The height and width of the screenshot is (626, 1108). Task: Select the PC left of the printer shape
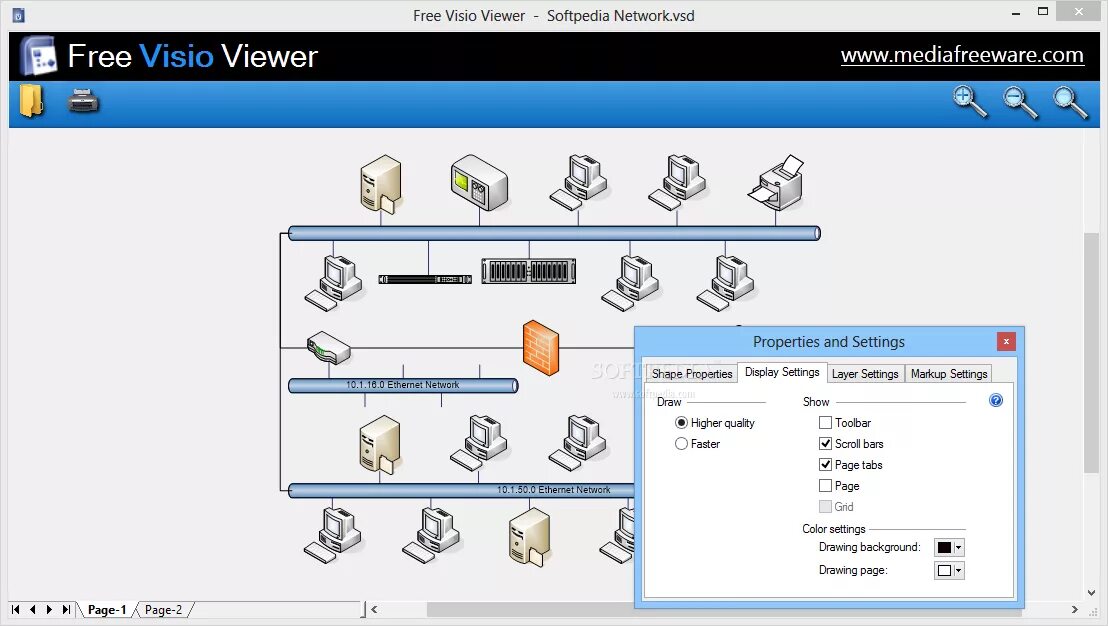point(677,182)
